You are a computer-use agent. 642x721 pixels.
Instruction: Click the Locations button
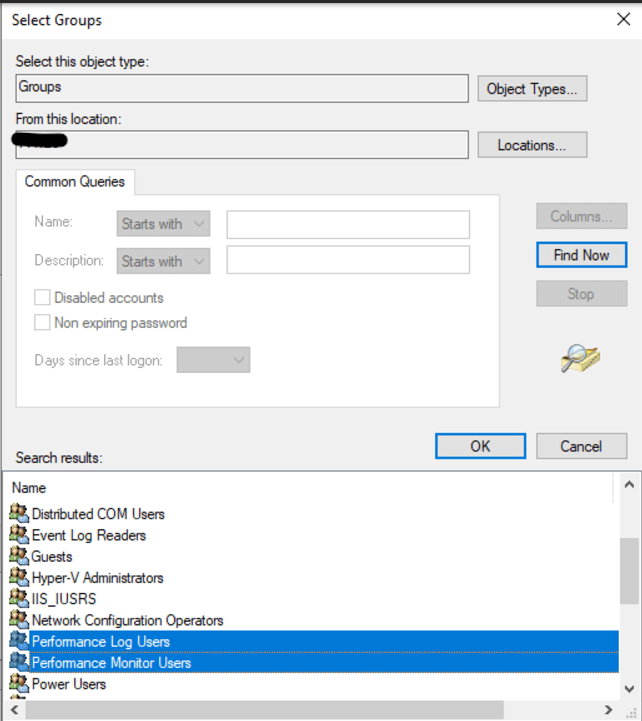[531, 145]
